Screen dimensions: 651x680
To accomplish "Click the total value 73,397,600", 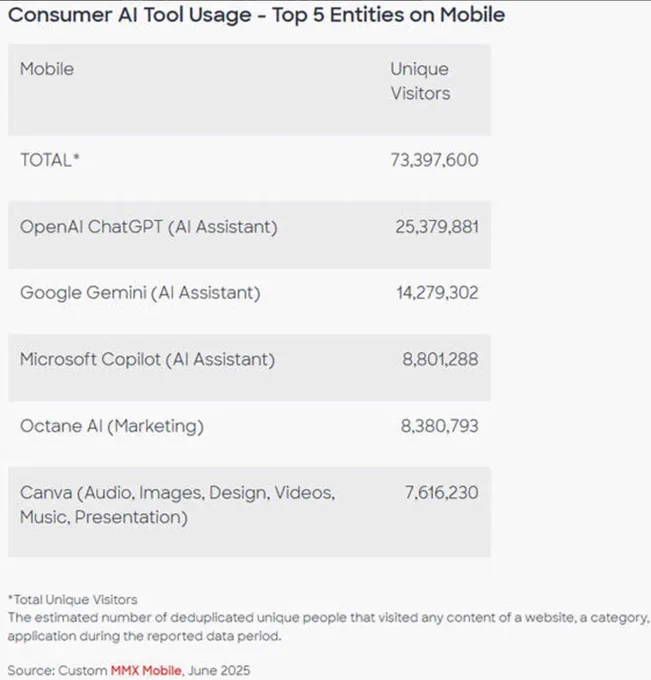I will click(435, 160).
